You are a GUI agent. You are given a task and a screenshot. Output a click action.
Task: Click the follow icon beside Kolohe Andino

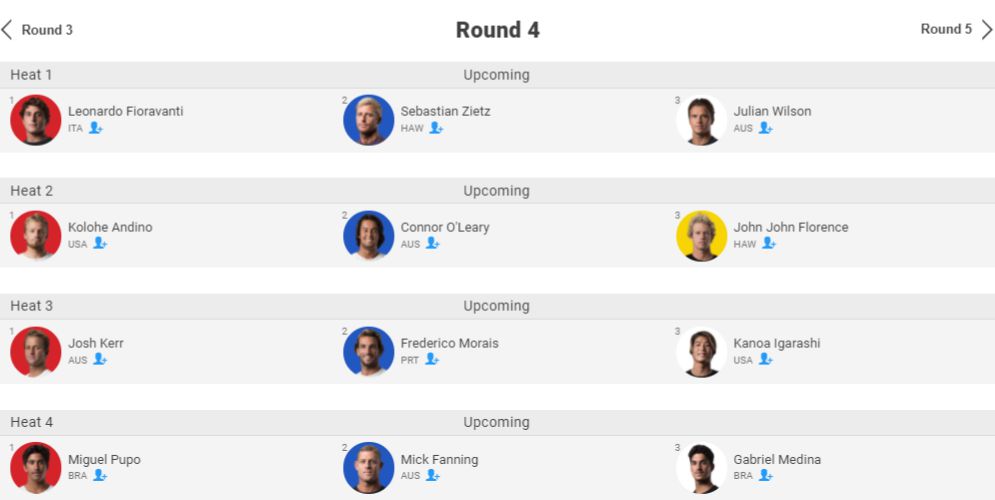point(100,243)
